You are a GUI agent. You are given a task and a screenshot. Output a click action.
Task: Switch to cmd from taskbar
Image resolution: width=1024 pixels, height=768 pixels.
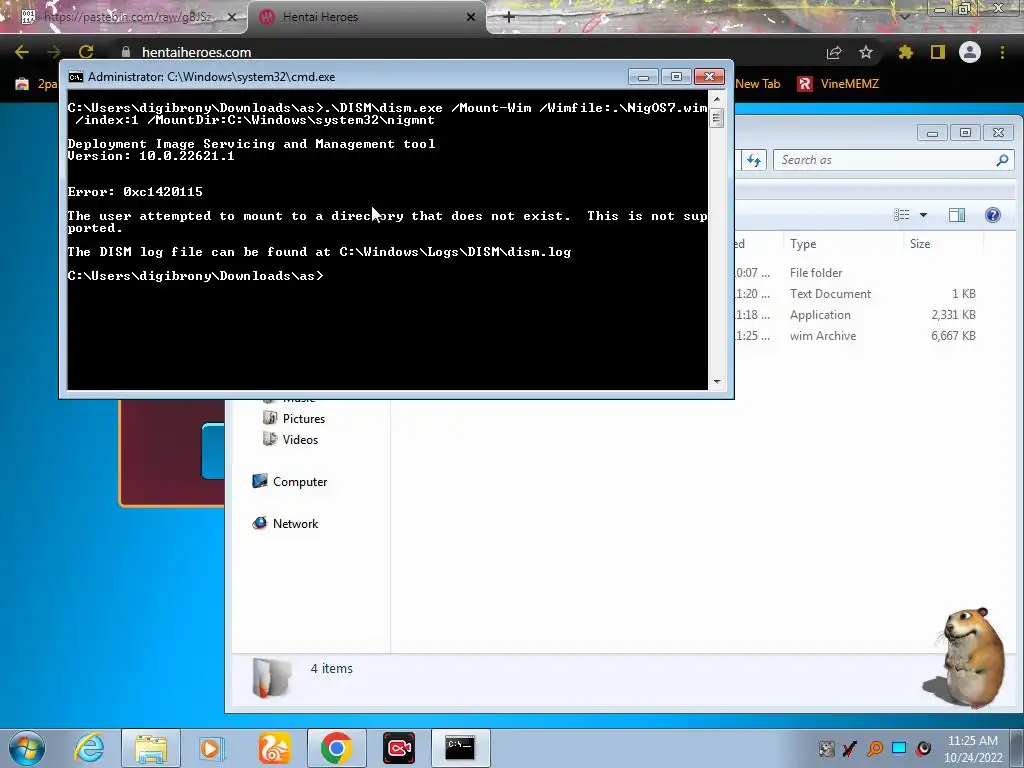pyautogui.click(x=460, y=748)
